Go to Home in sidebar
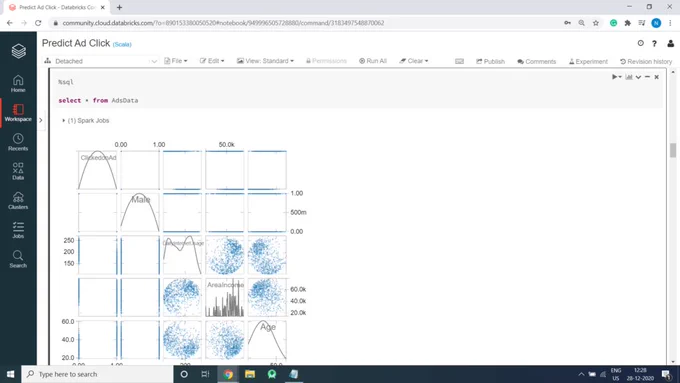The image size is (680, 383). click(18, 83)
